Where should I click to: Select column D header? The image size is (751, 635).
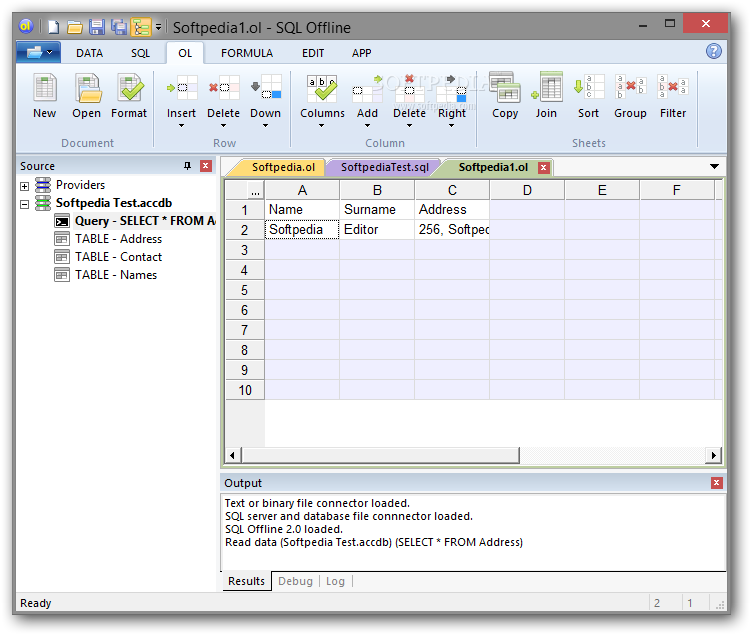(x=527, y=190)
